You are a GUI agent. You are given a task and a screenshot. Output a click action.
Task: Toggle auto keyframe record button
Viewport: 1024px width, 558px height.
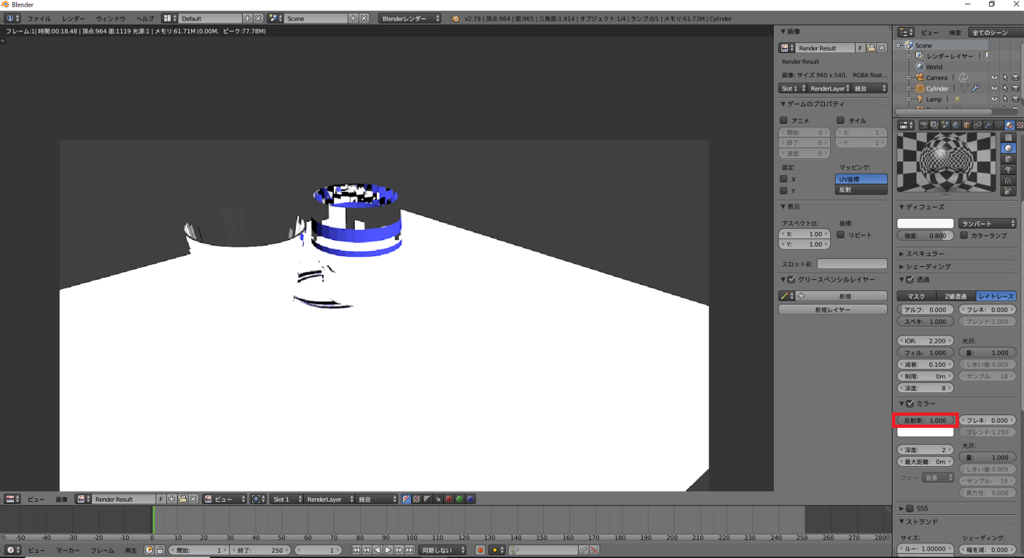(480, 550)
